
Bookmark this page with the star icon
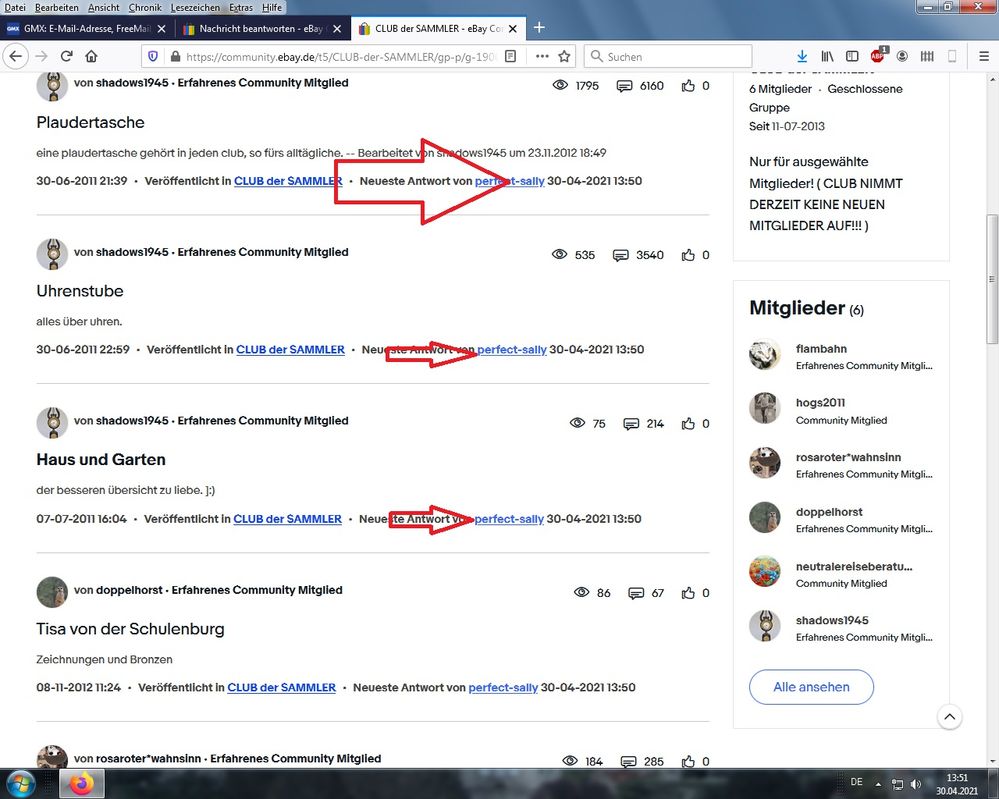point(564,57)
